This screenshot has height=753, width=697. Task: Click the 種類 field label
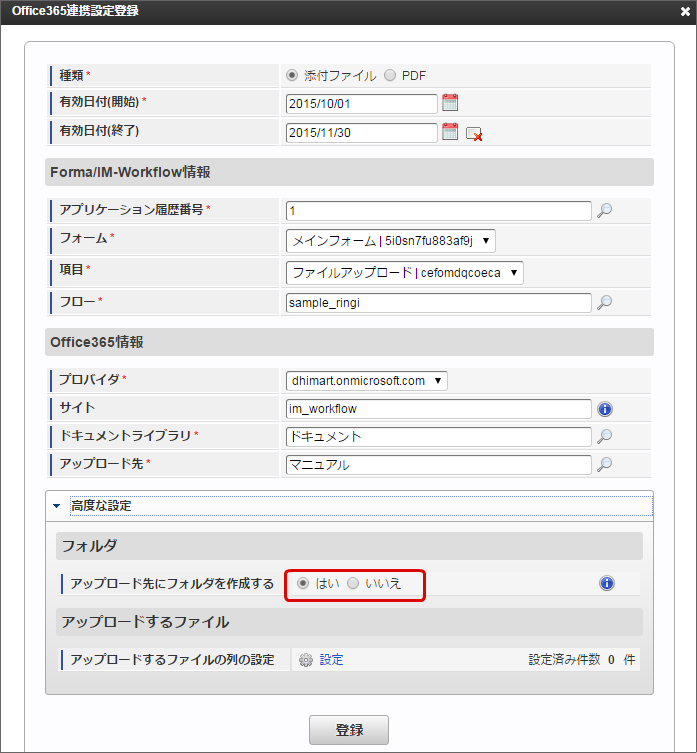coord(72,75)
